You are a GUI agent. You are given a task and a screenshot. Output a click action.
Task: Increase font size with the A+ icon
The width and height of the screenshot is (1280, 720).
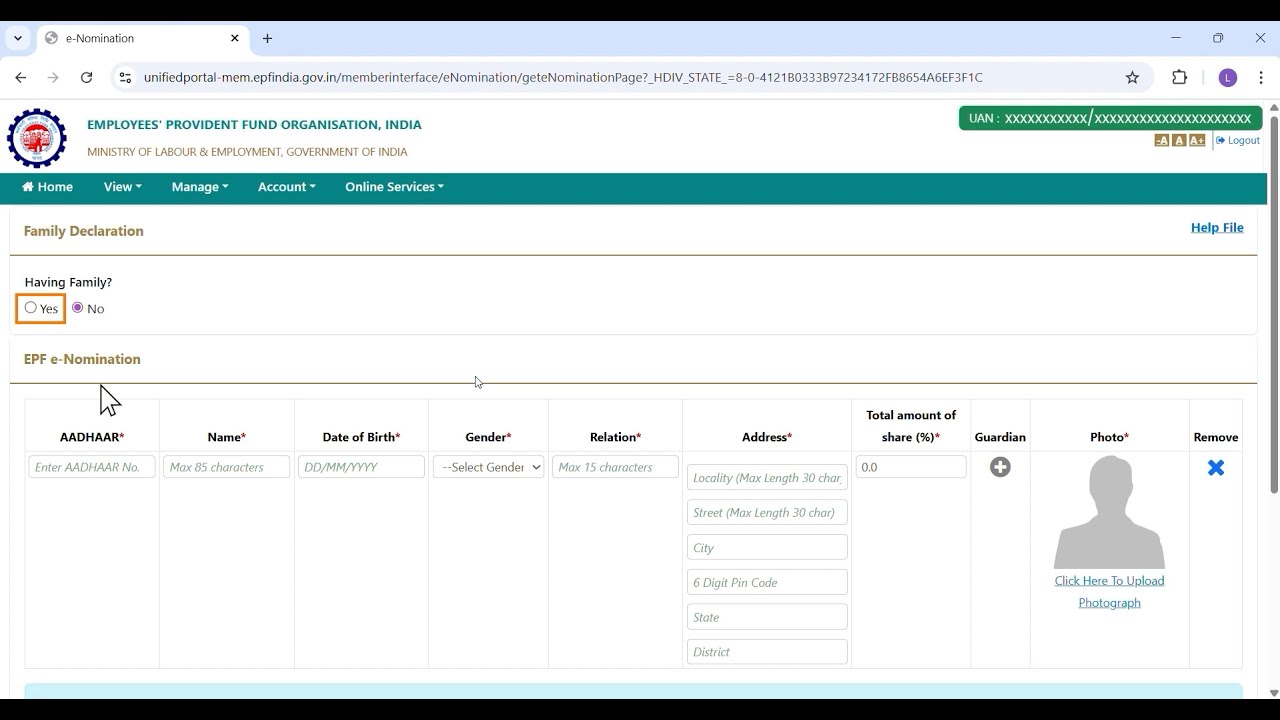pos(1197,141)
